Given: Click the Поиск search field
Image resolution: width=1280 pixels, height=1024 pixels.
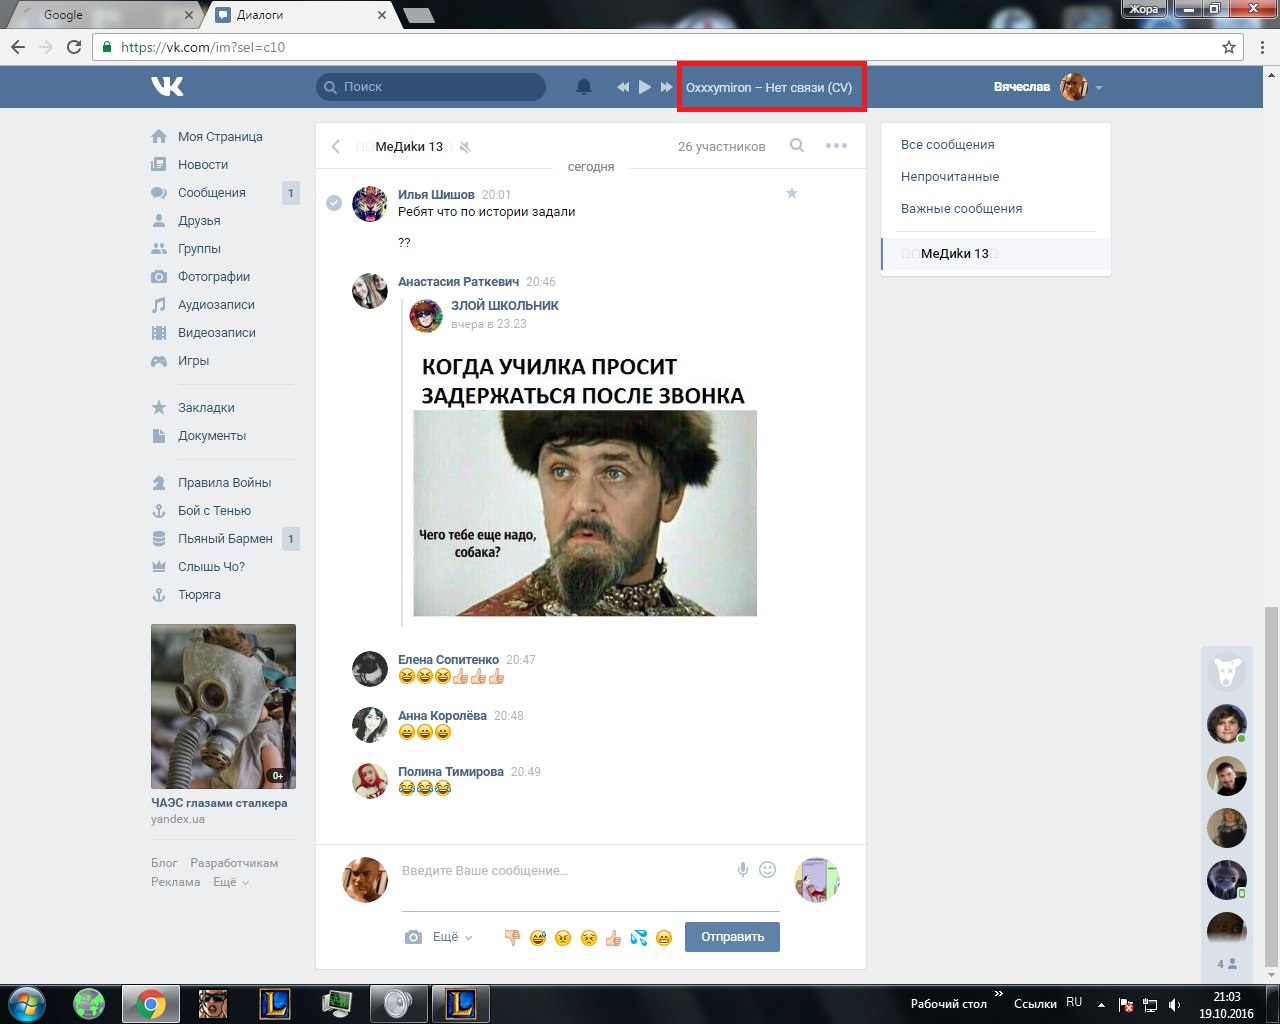Looking at the screenshot, I should coord(431,87).
